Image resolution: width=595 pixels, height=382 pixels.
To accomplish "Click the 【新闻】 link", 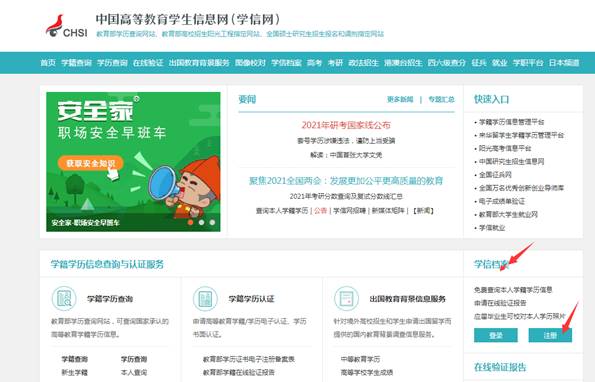I will pos(423,211).
